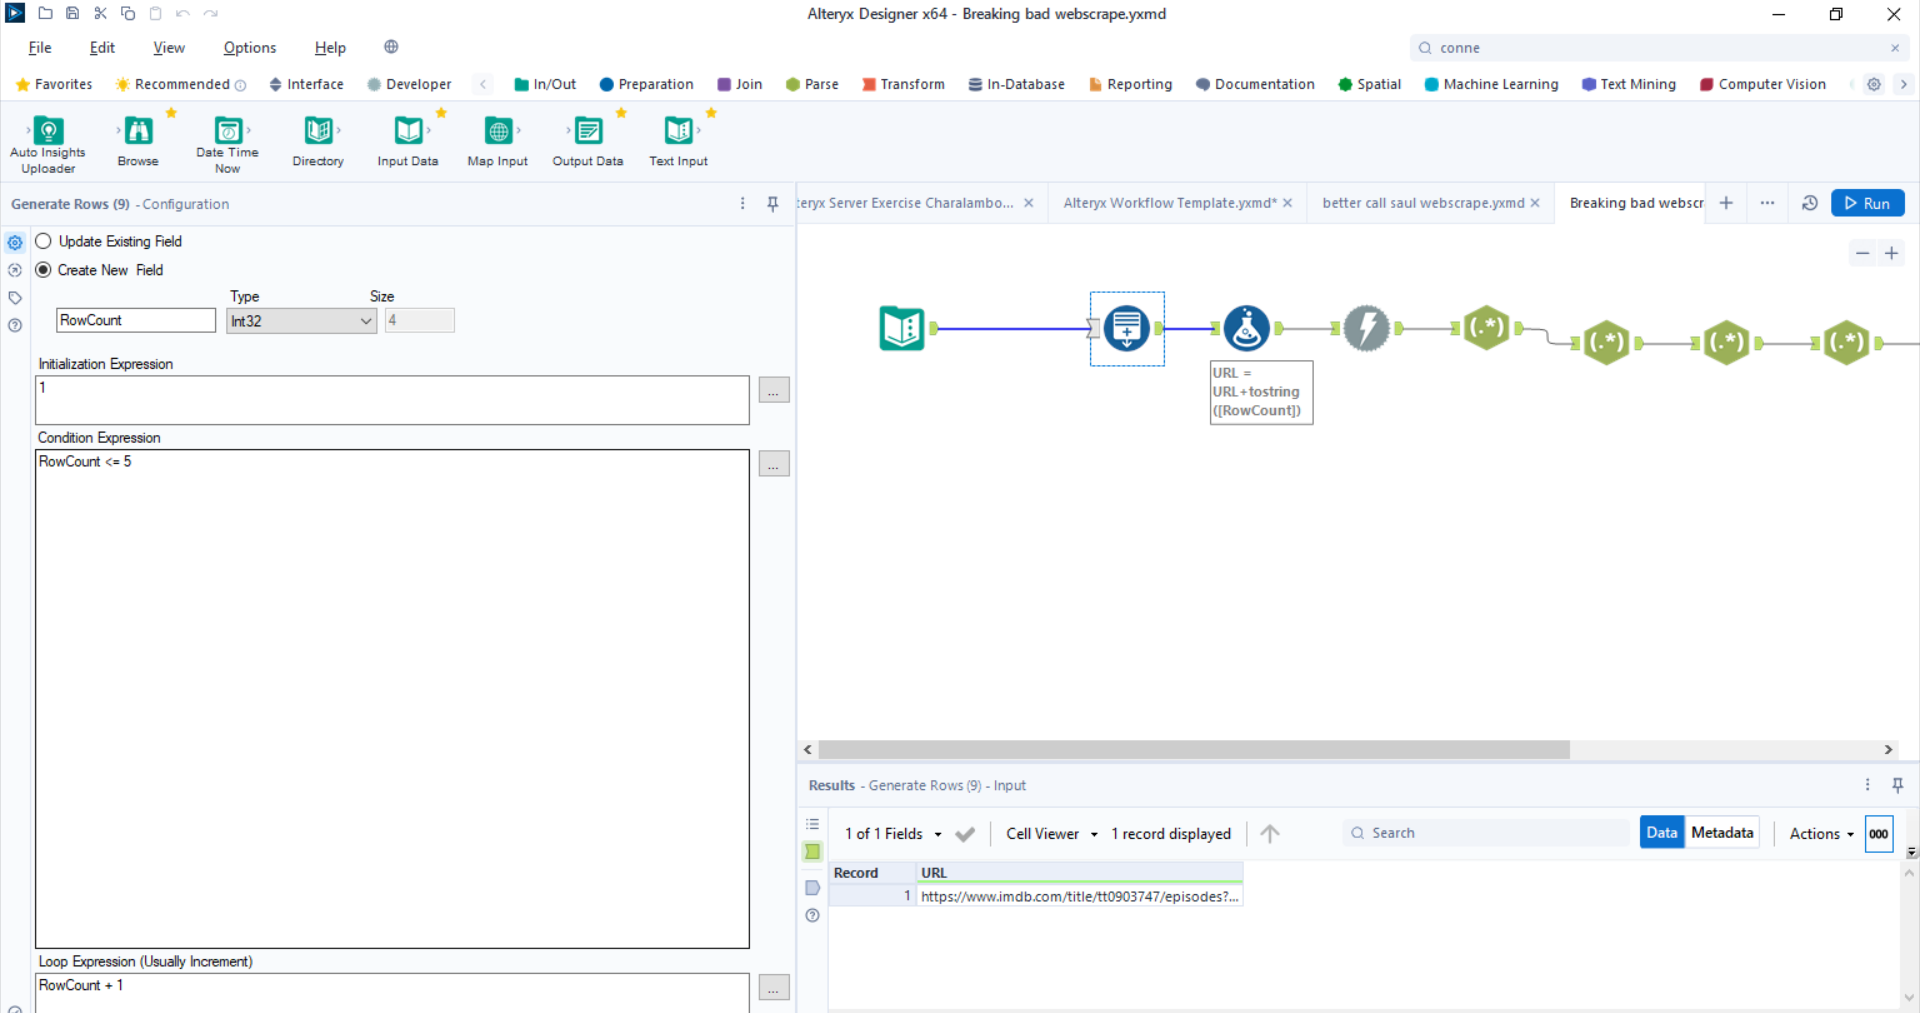1920x1013 pixels.
Task: Open the tab overflow ellipsis menu
Action: [1767, 203]
